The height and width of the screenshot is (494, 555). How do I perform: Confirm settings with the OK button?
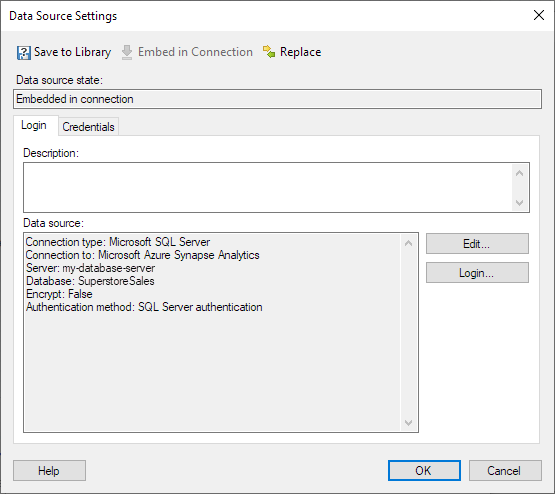[x=424, y=471]
